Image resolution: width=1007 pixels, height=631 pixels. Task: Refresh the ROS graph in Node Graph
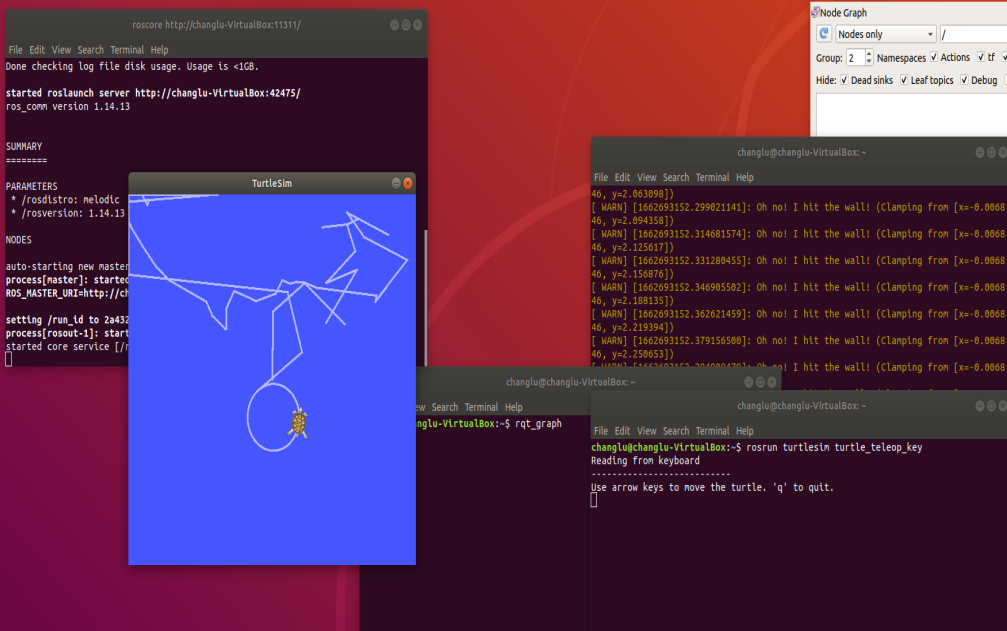[824, 33]
